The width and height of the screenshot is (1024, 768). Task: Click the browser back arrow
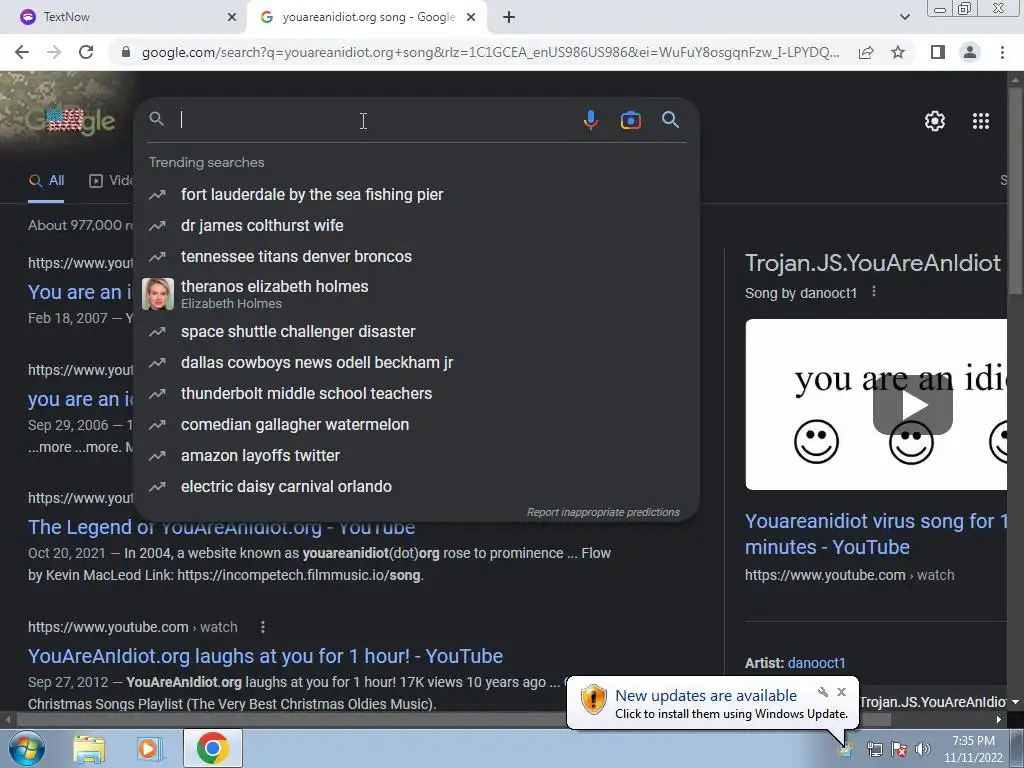[x=22, y=52]
